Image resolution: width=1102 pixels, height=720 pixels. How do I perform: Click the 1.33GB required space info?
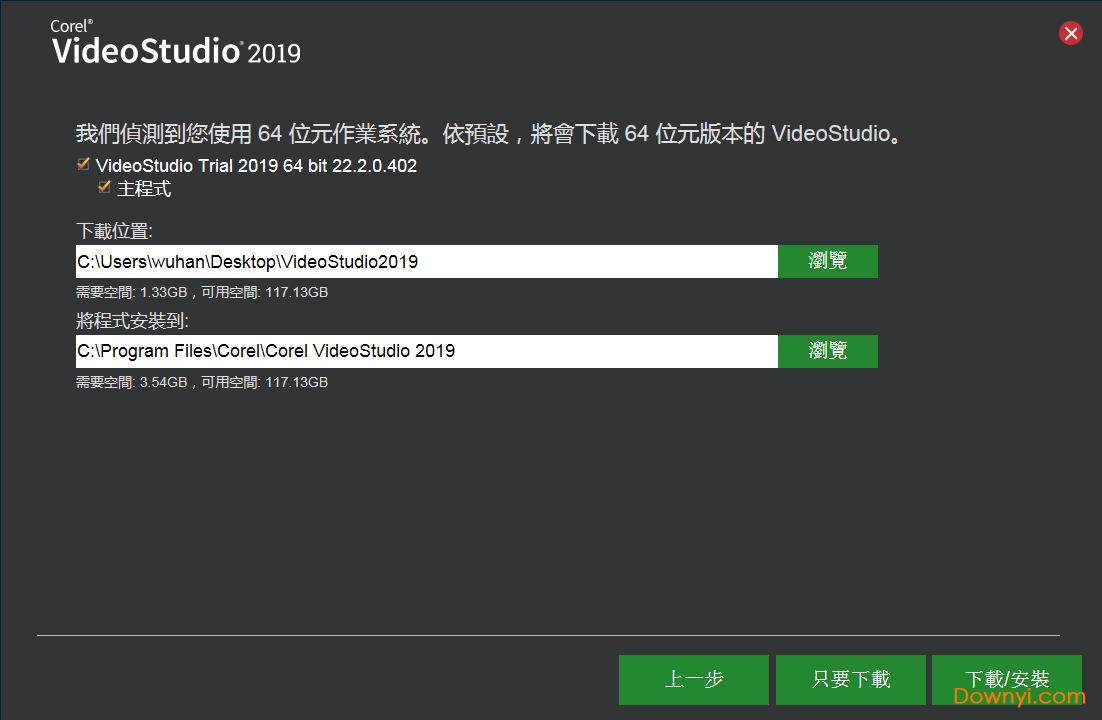[201, 293]
